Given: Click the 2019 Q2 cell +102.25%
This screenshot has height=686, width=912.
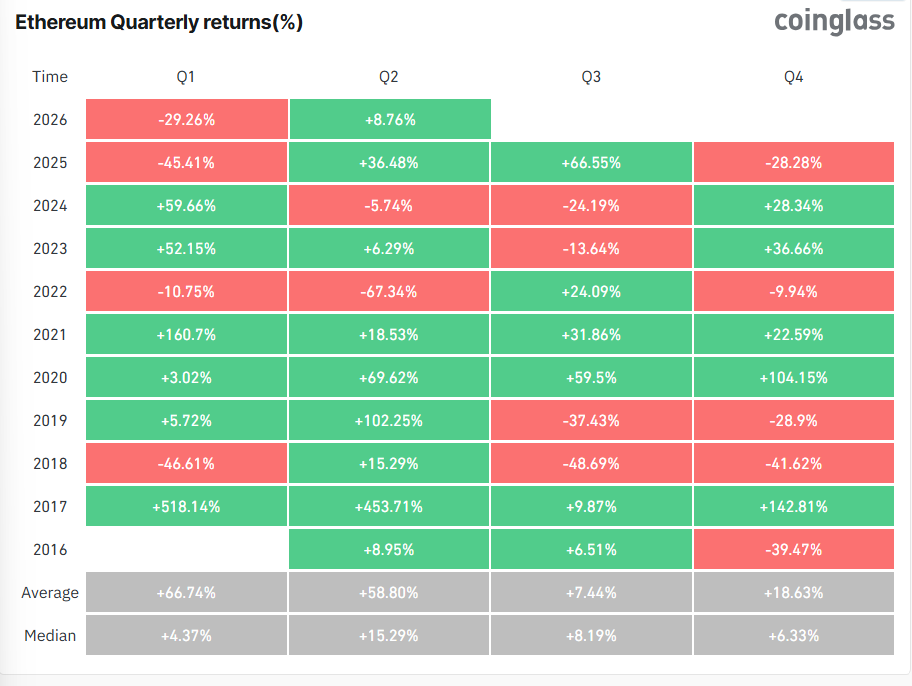Looking at the screenshot, I should tap(389, 421).
